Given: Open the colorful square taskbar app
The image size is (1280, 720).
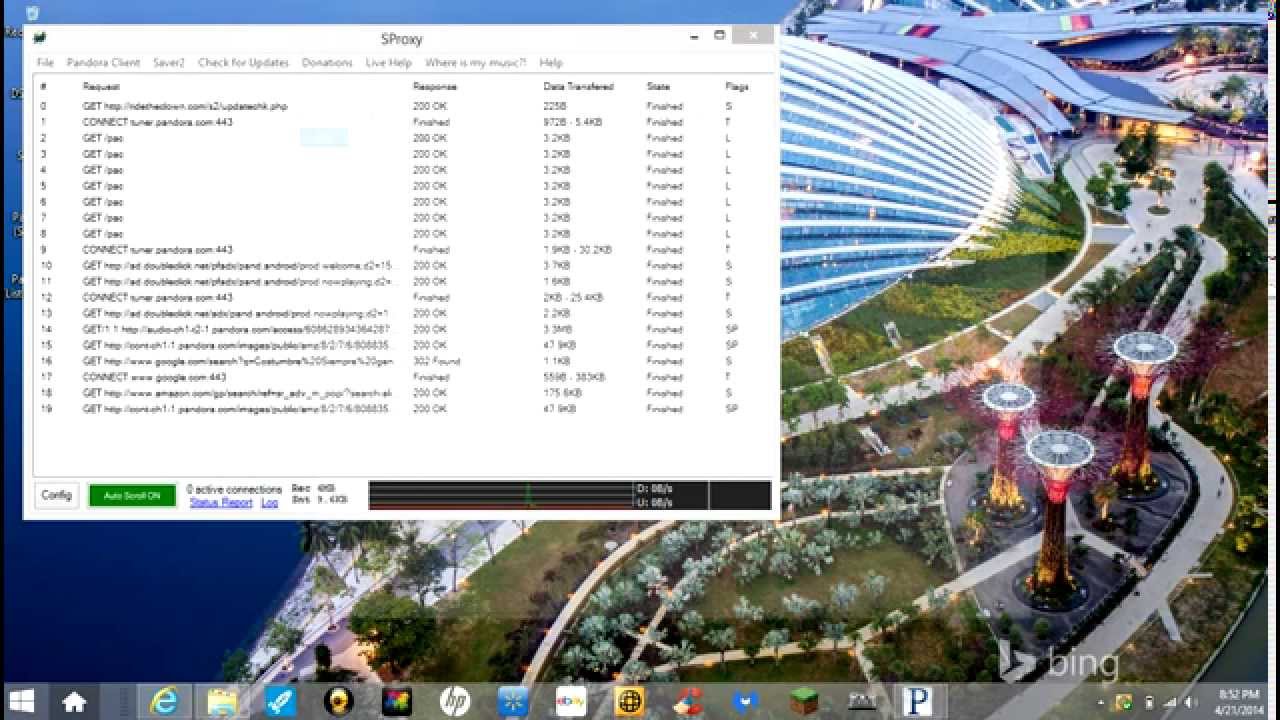Looking at the screenshot, I should tap(397, 702).
